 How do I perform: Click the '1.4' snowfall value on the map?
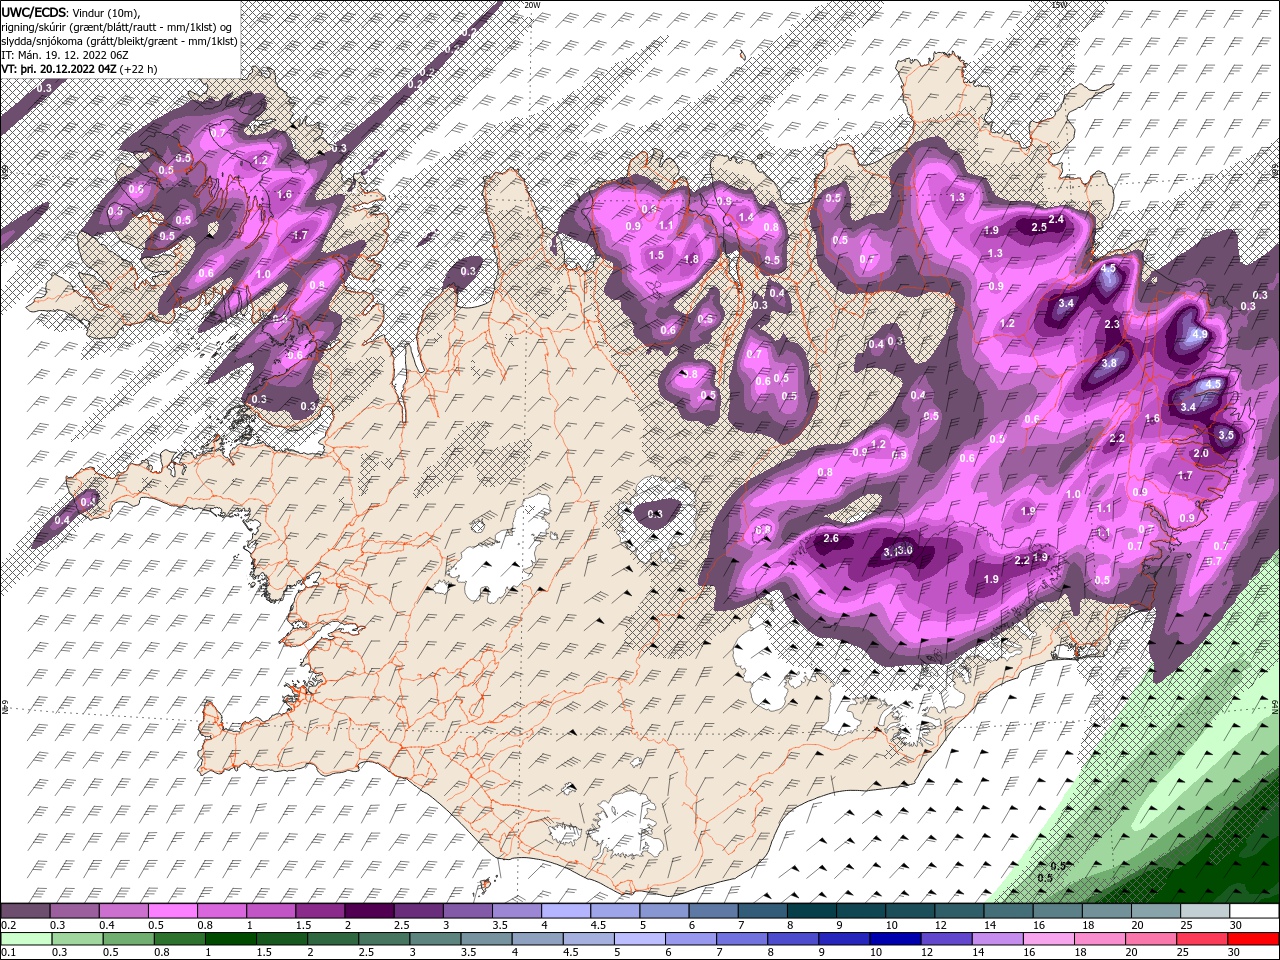click(745, 217)
